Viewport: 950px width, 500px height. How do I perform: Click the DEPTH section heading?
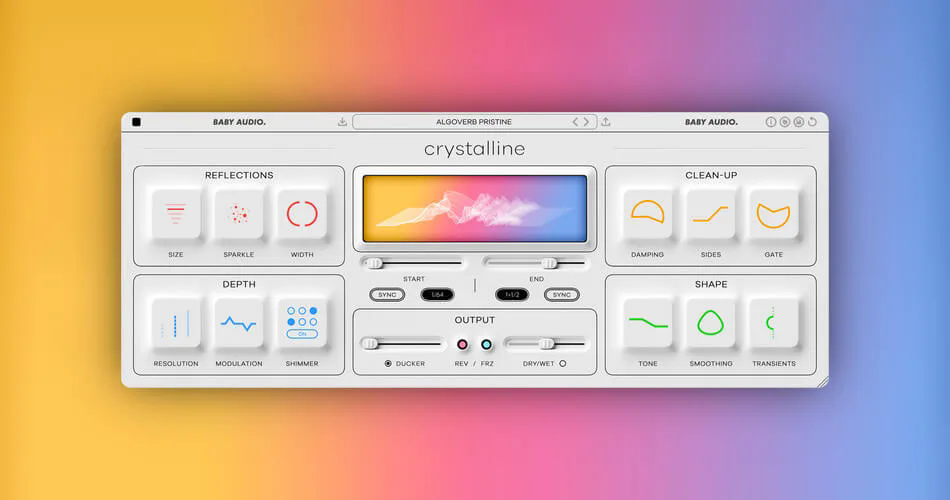[x=239, y=284]
